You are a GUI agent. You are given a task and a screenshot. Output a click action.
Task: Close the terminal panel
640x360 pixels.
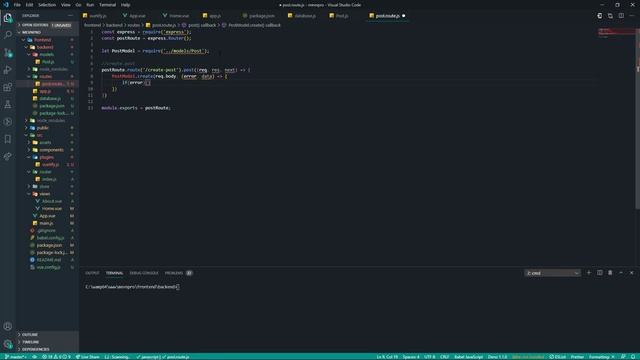(x=631, y=273)
